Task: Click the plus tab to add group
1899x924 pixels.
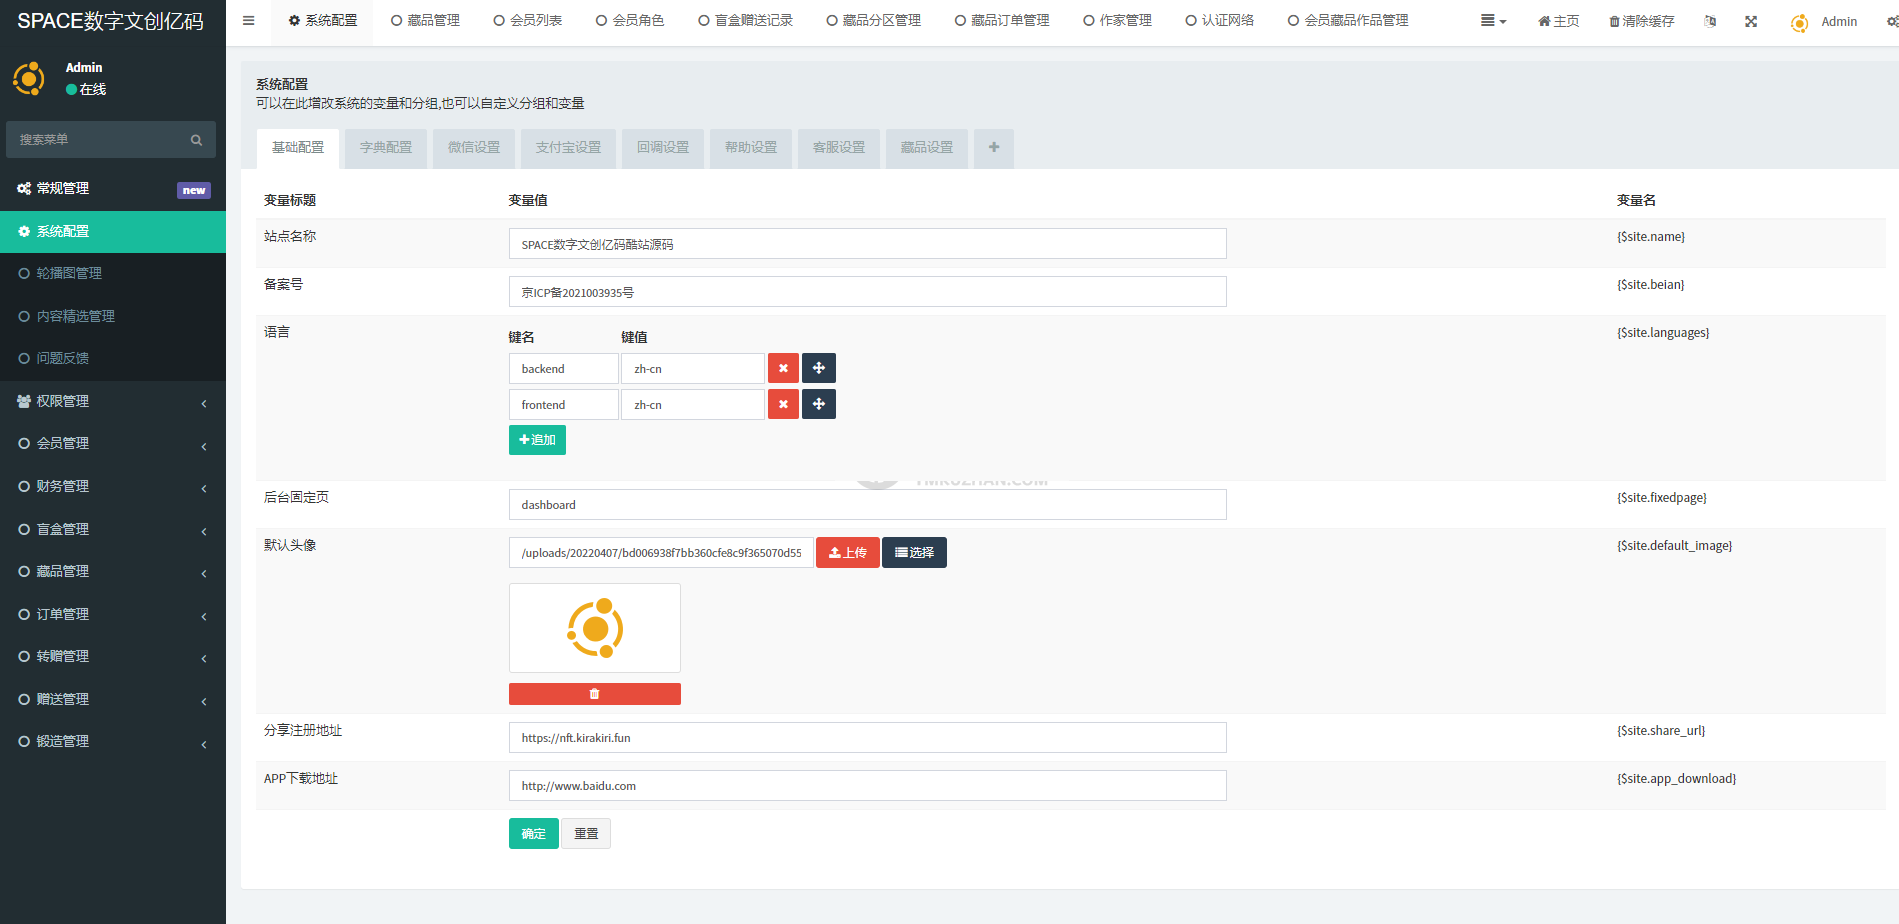Action: (x=993, y=148)
